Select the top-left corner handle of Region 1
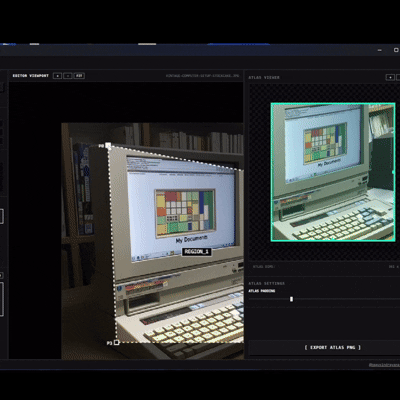The height and width of the screenshot is (400, 400). coord(108,145)
